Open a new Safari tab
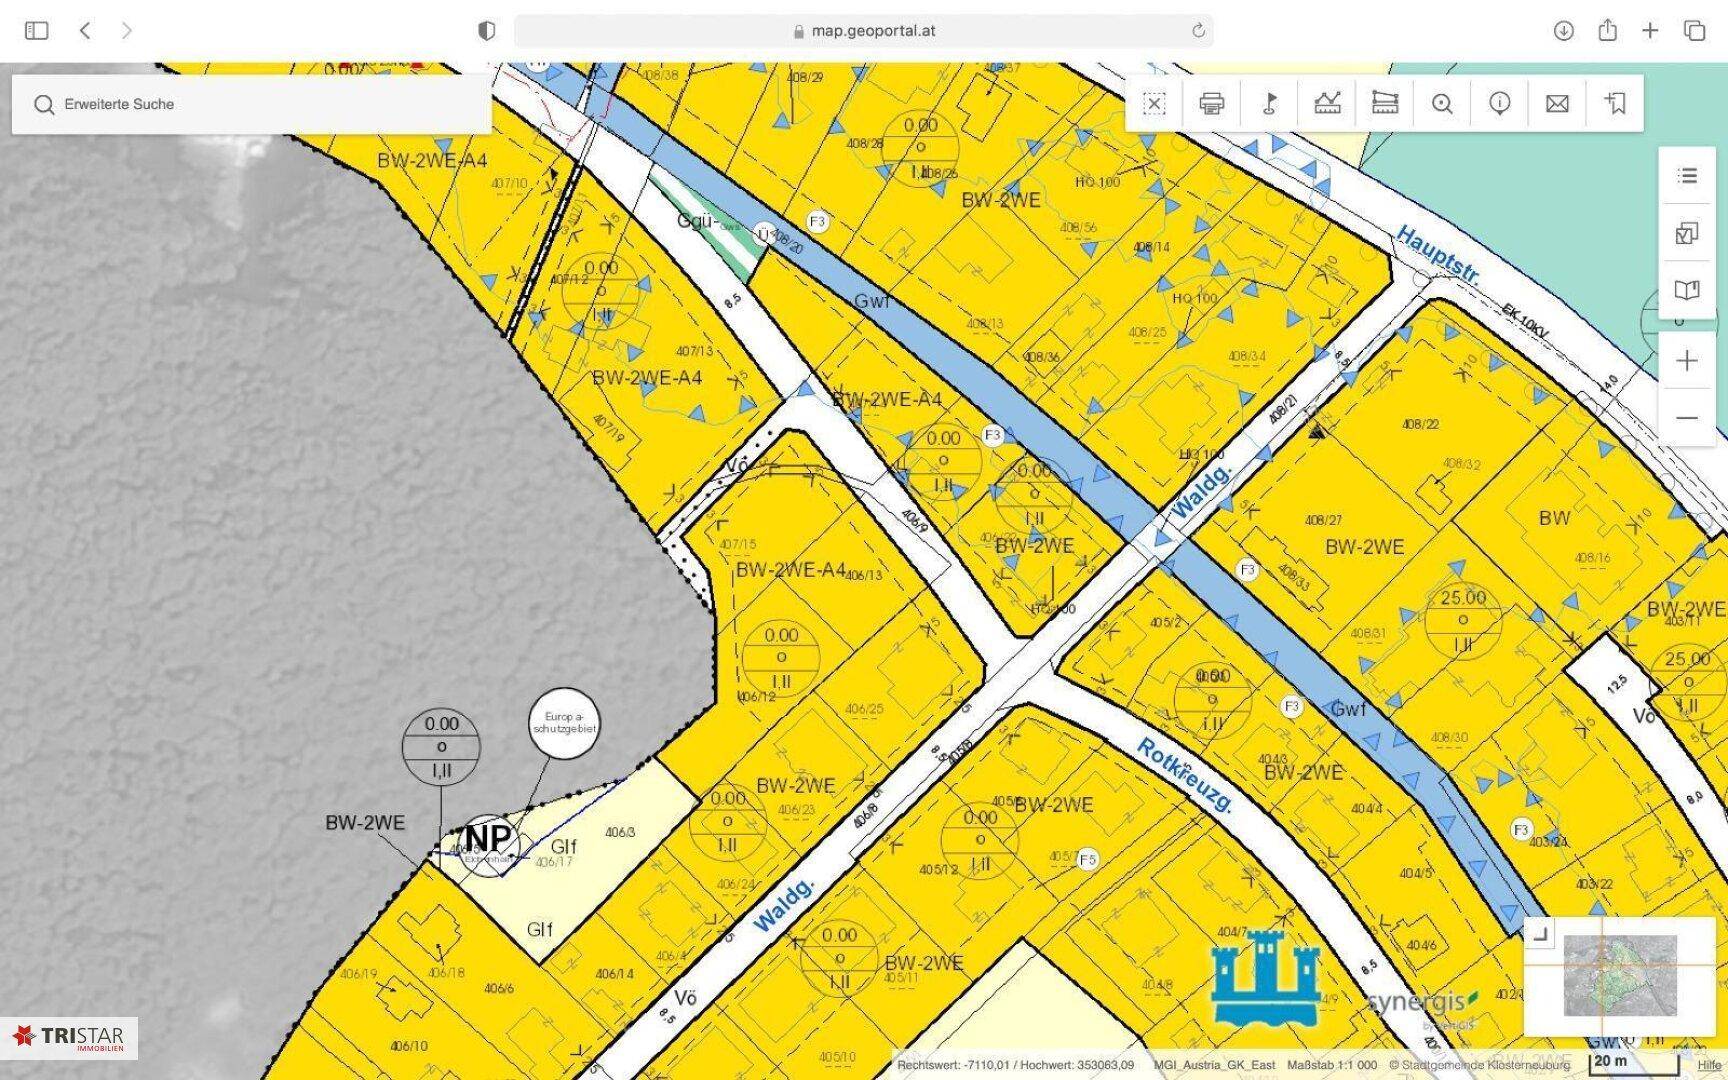1728x1080 pixels. click(1650, 31)
